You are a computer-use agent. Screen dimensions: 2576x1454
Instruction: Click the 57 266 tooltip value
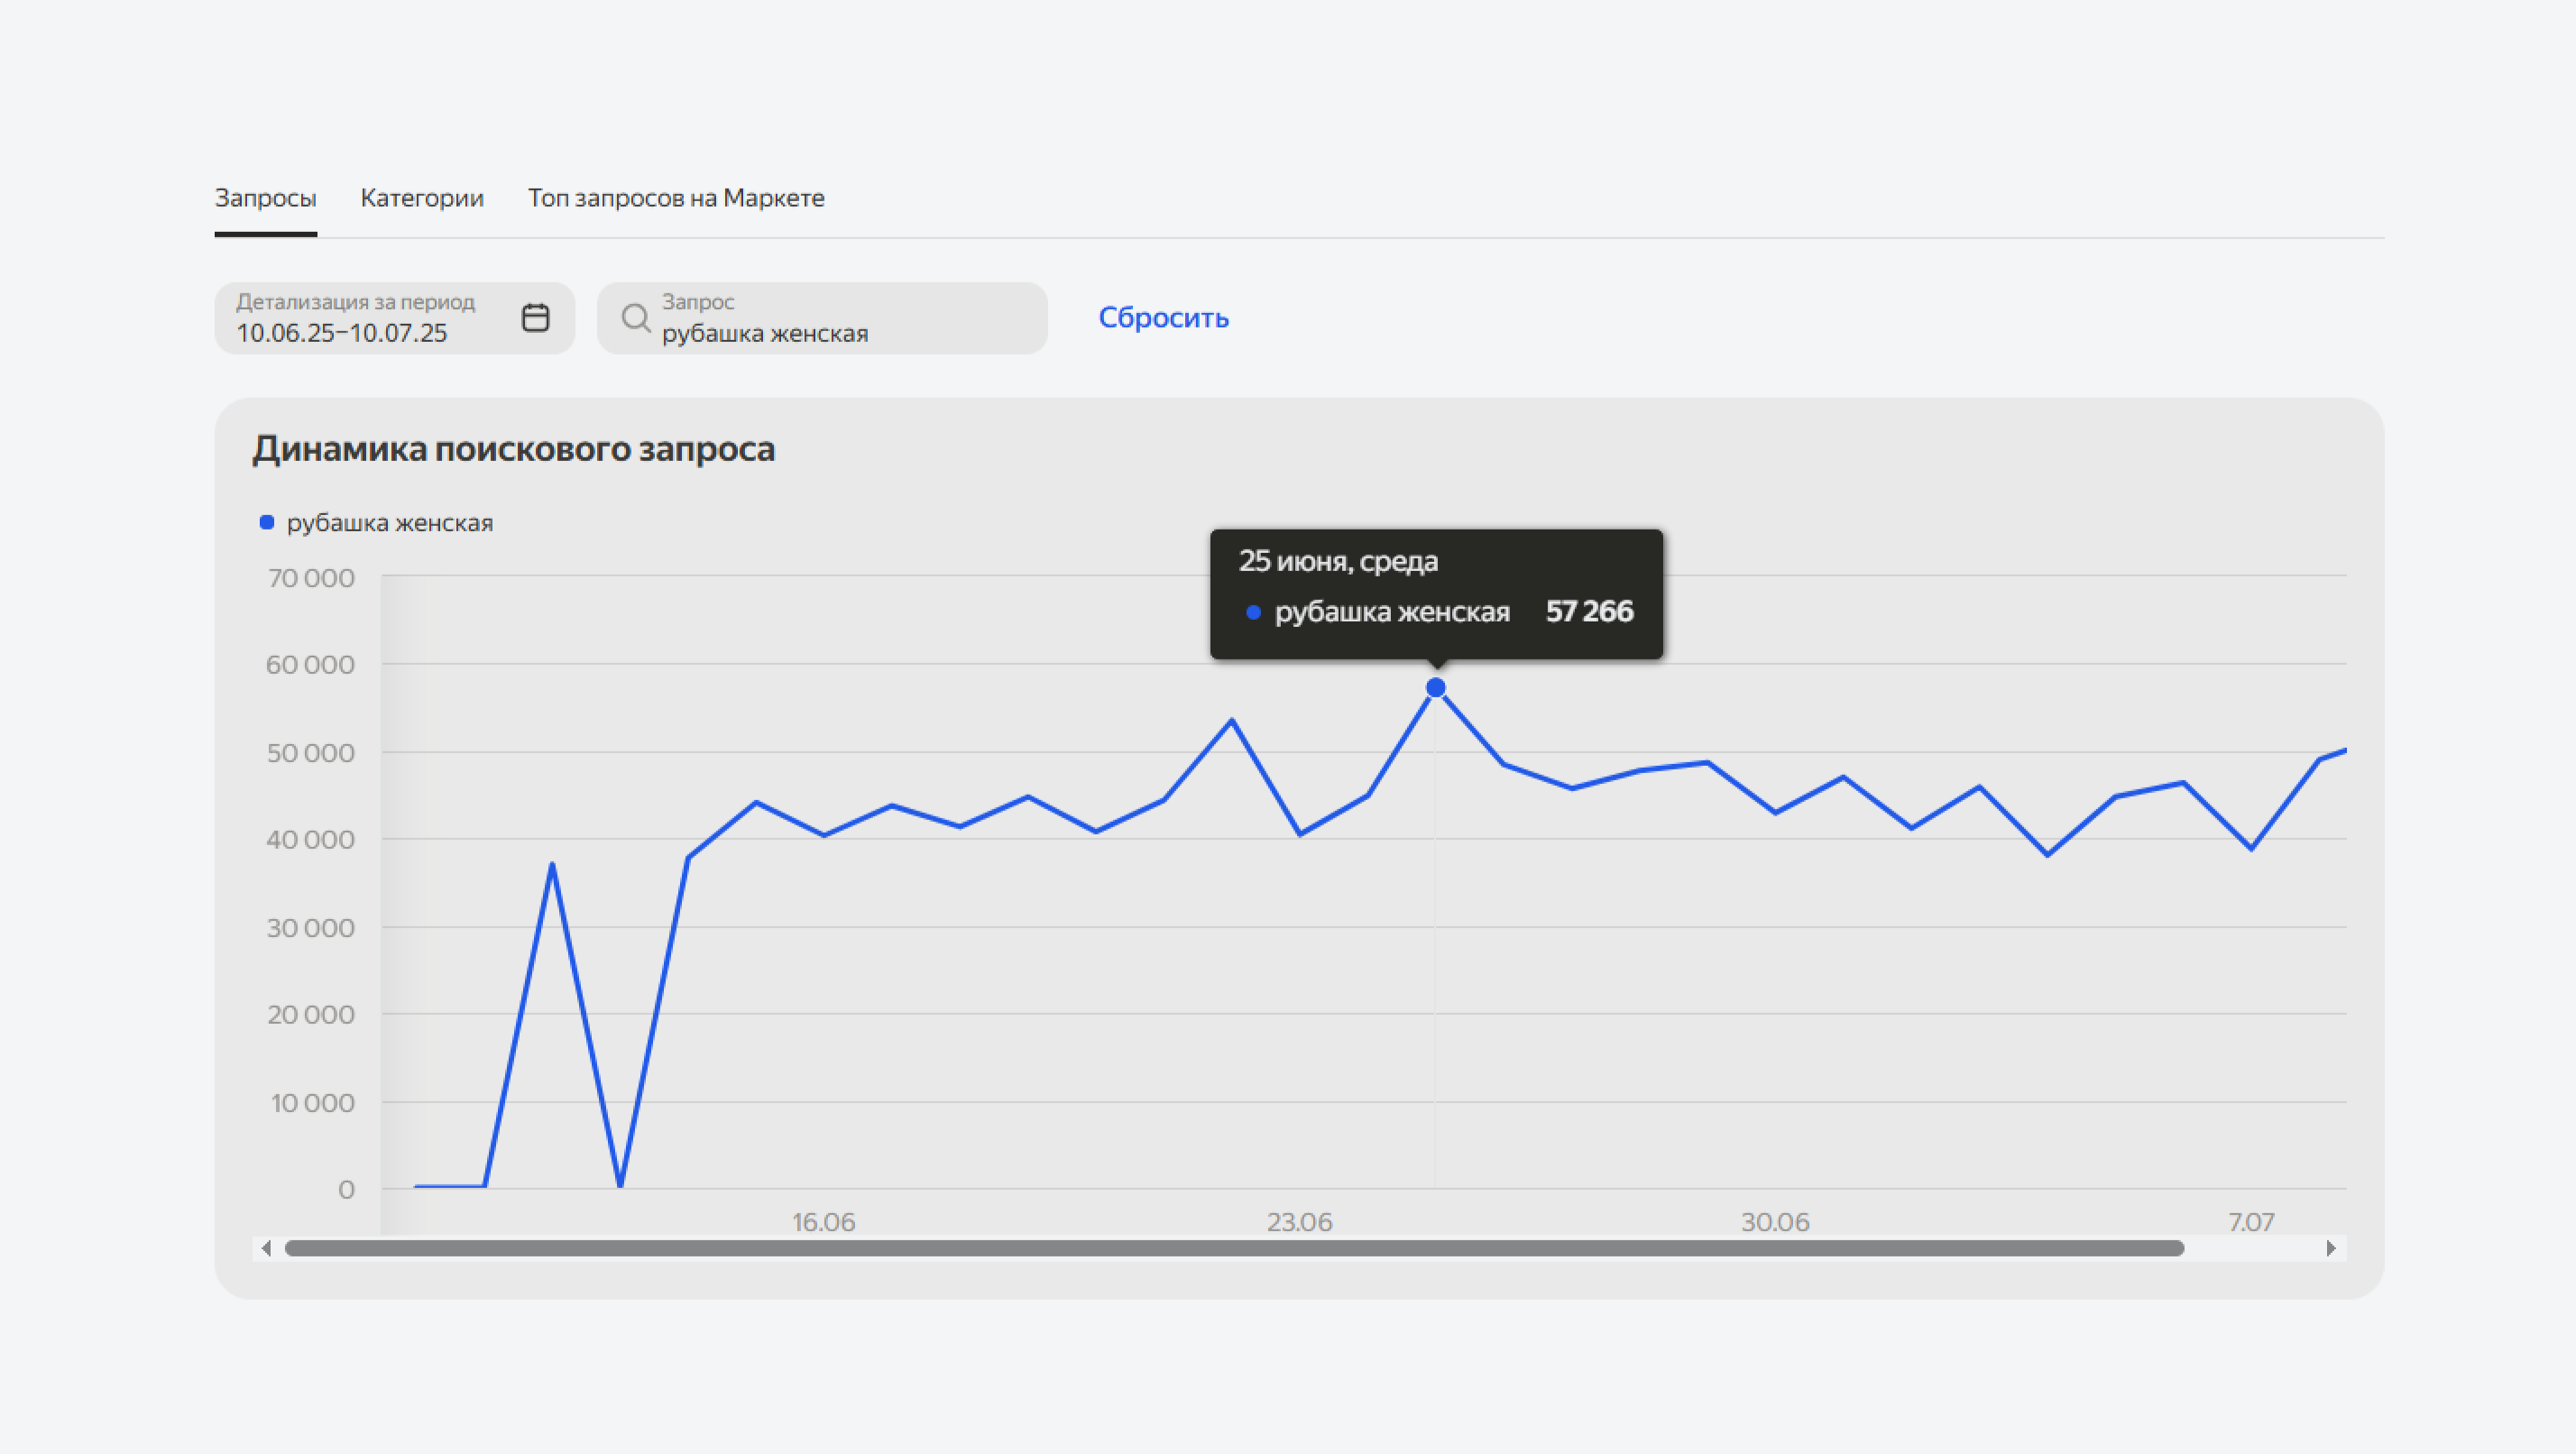(x=1589, y=611)
